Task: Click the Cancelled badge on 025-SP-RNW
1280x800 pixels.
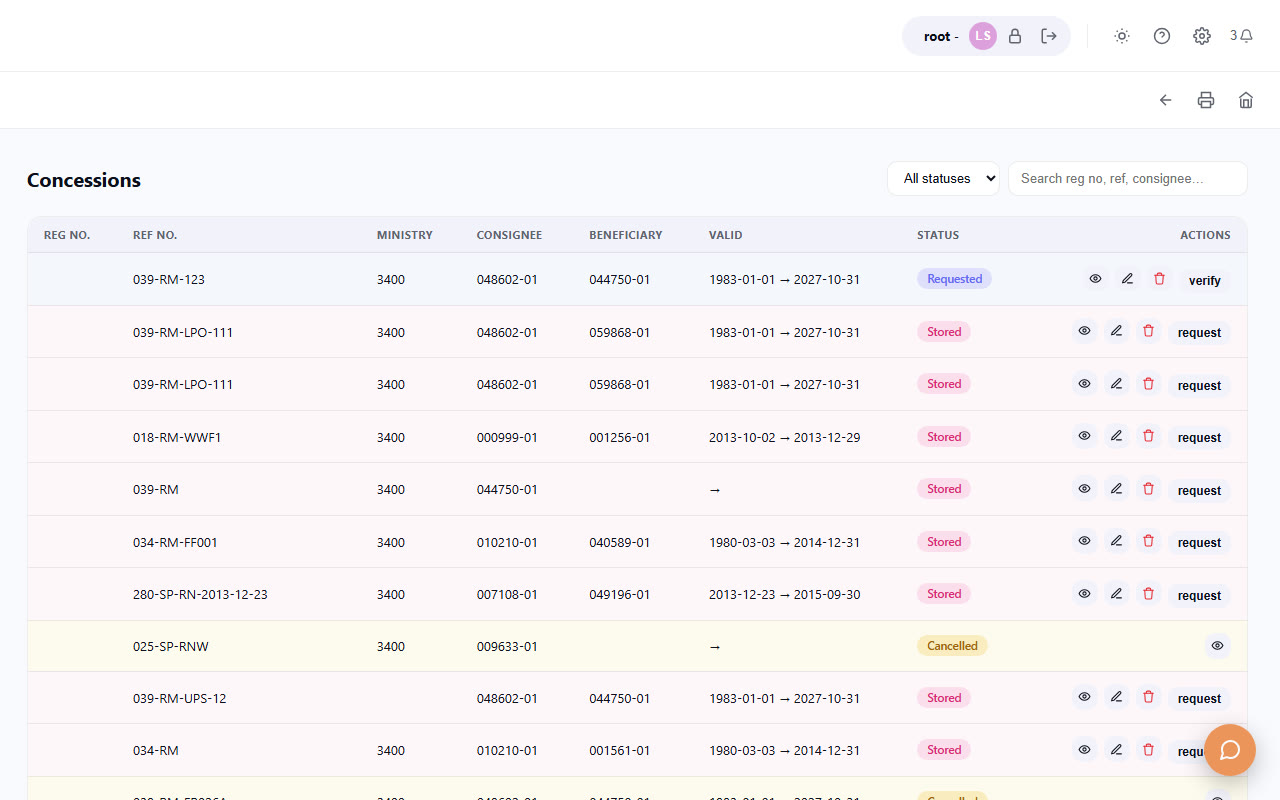Action: click(952, 646)
